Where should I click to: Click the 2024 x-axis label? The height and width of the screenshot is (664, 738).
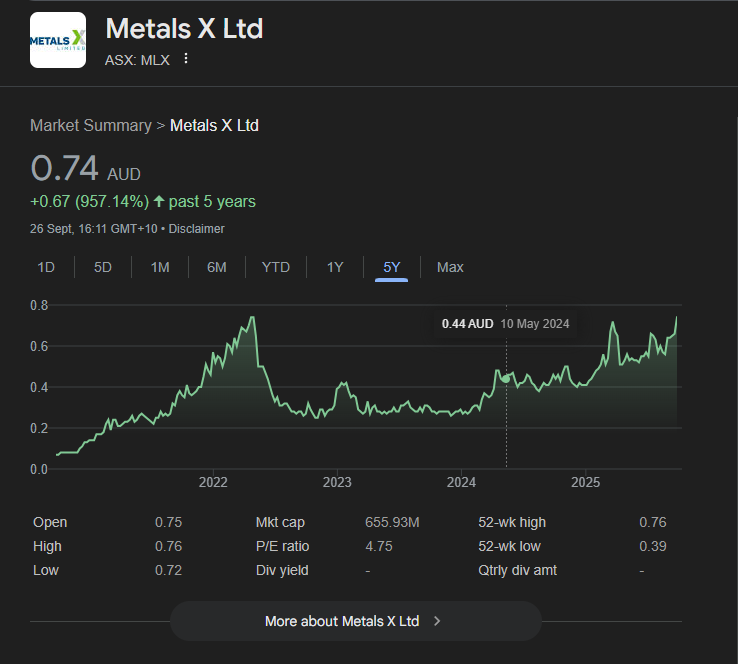pyautogui.click(x=461, y=482)
